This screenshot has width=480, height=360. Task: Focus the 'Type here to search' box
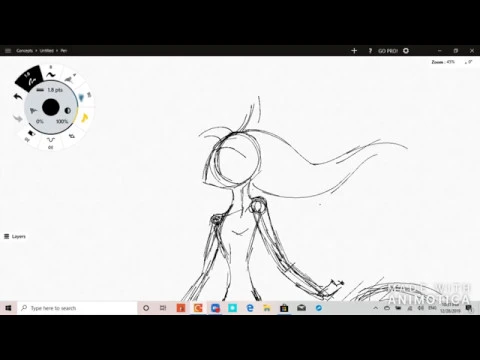coord(77,308)
